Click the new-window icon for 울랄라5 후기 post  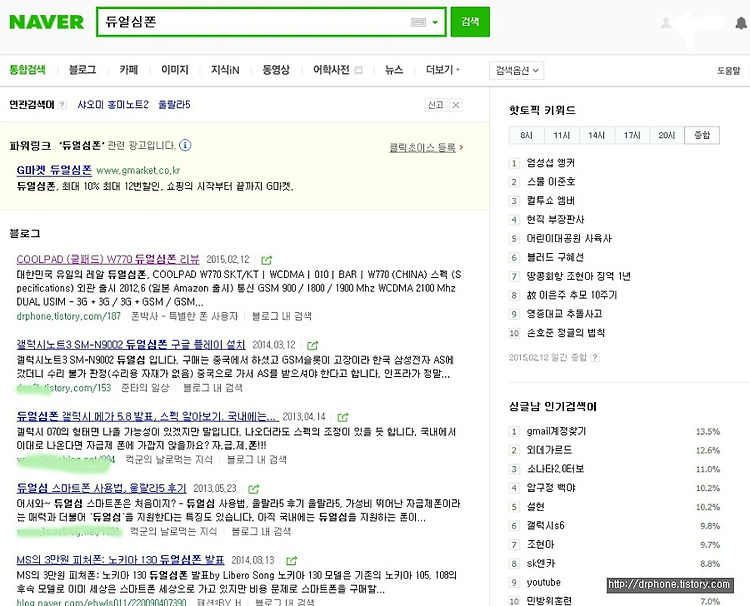pos(254,488)
